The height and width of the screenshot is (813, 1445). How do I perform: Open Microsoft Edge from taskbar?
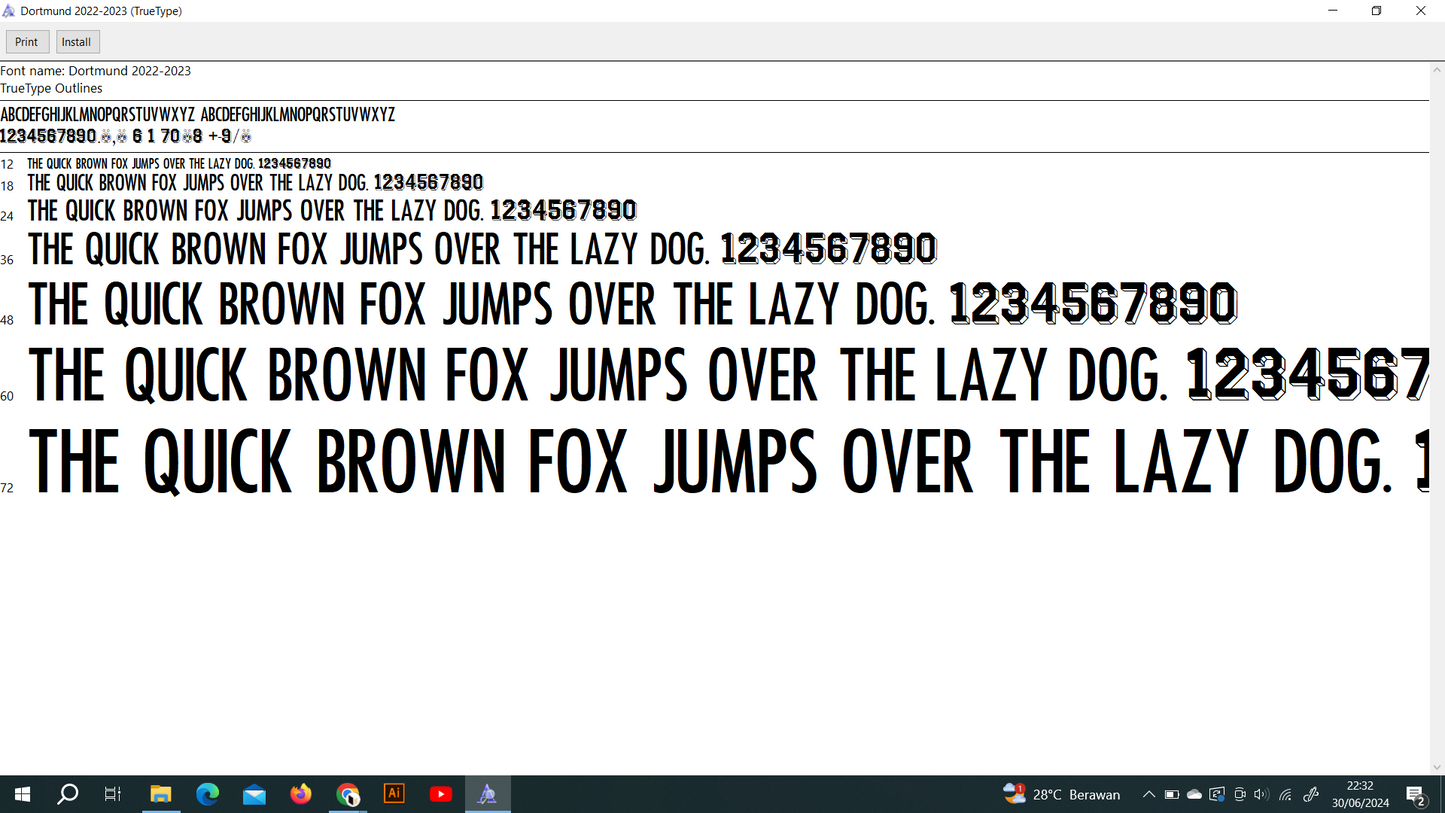click(x=207, y=794)
